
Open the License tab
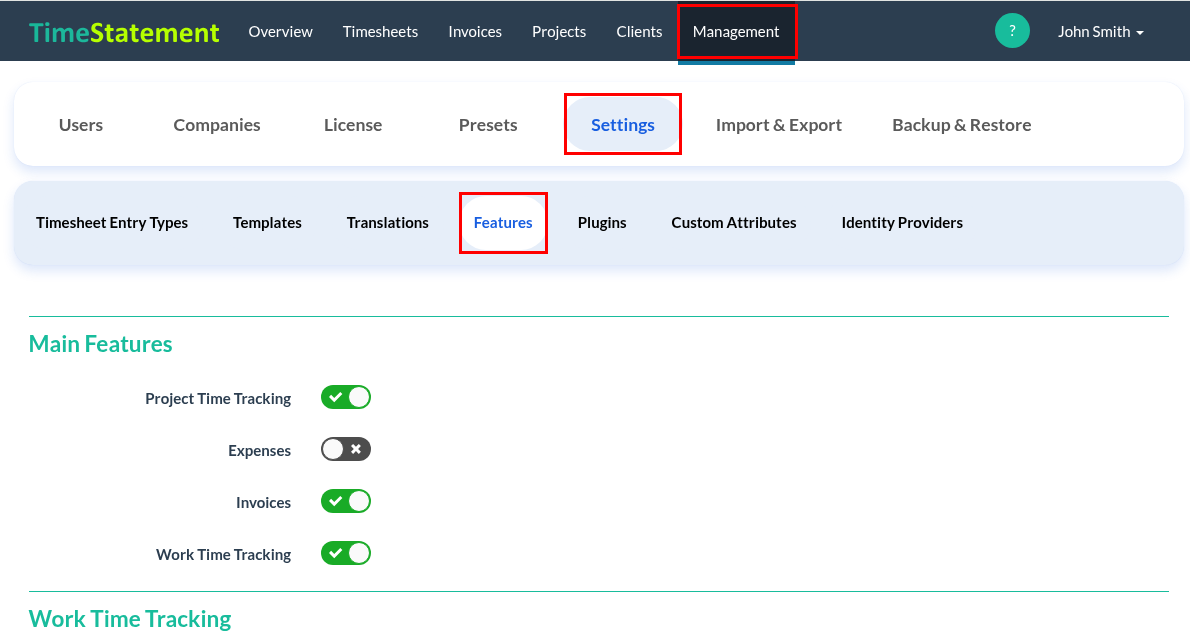(353, 125)
